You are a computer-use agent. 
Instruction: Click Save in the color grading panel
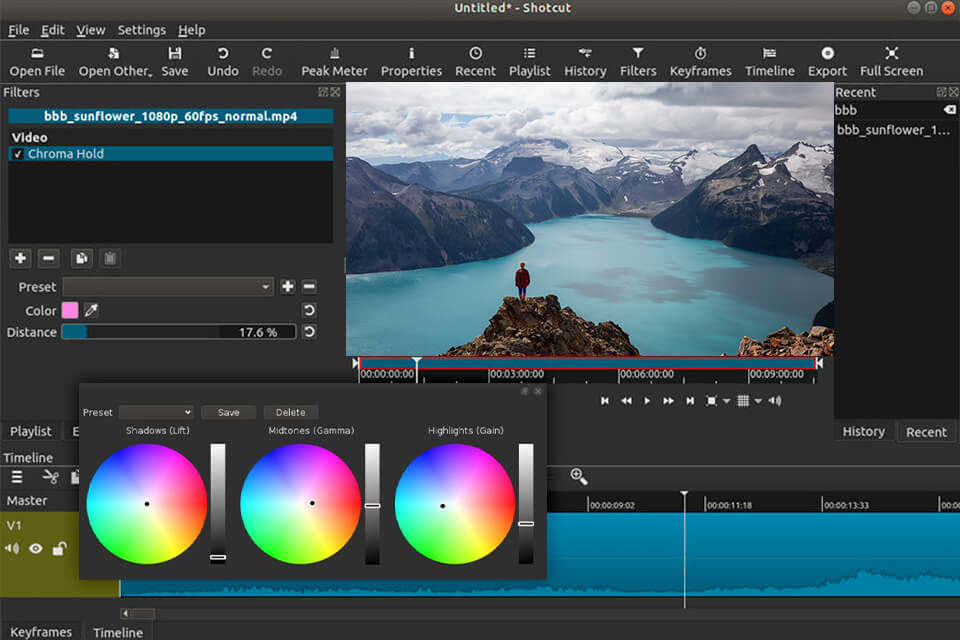point(228,412)
